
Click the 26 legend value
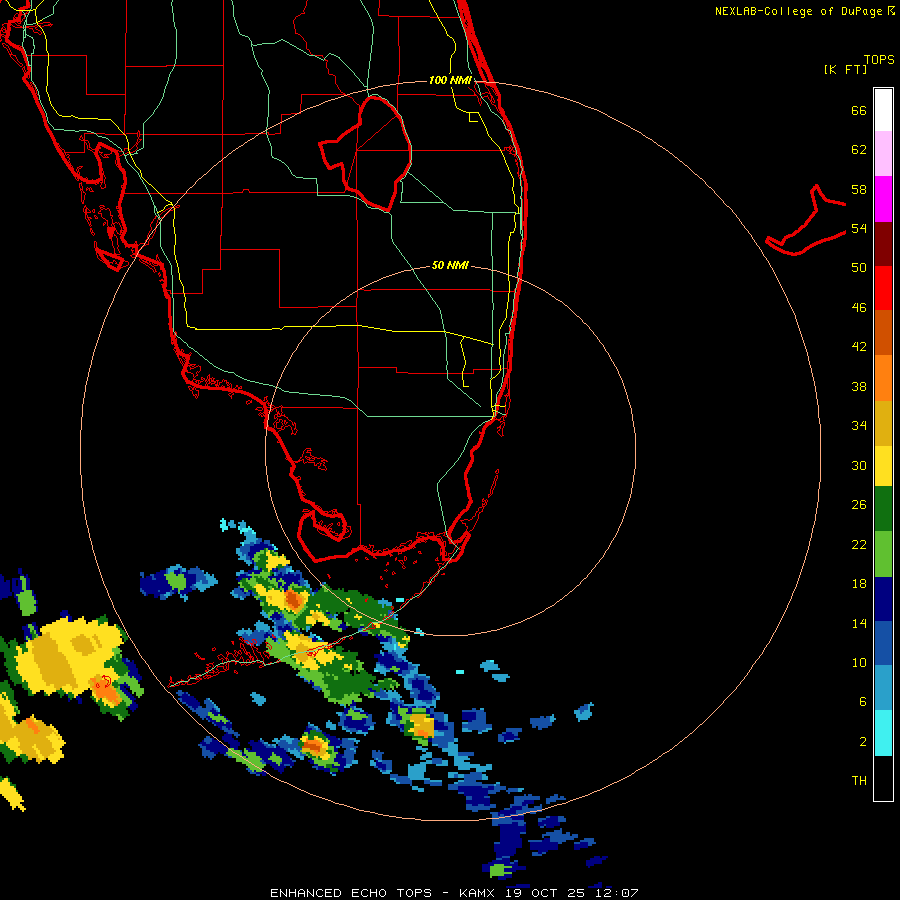click(x=859, y=505)
